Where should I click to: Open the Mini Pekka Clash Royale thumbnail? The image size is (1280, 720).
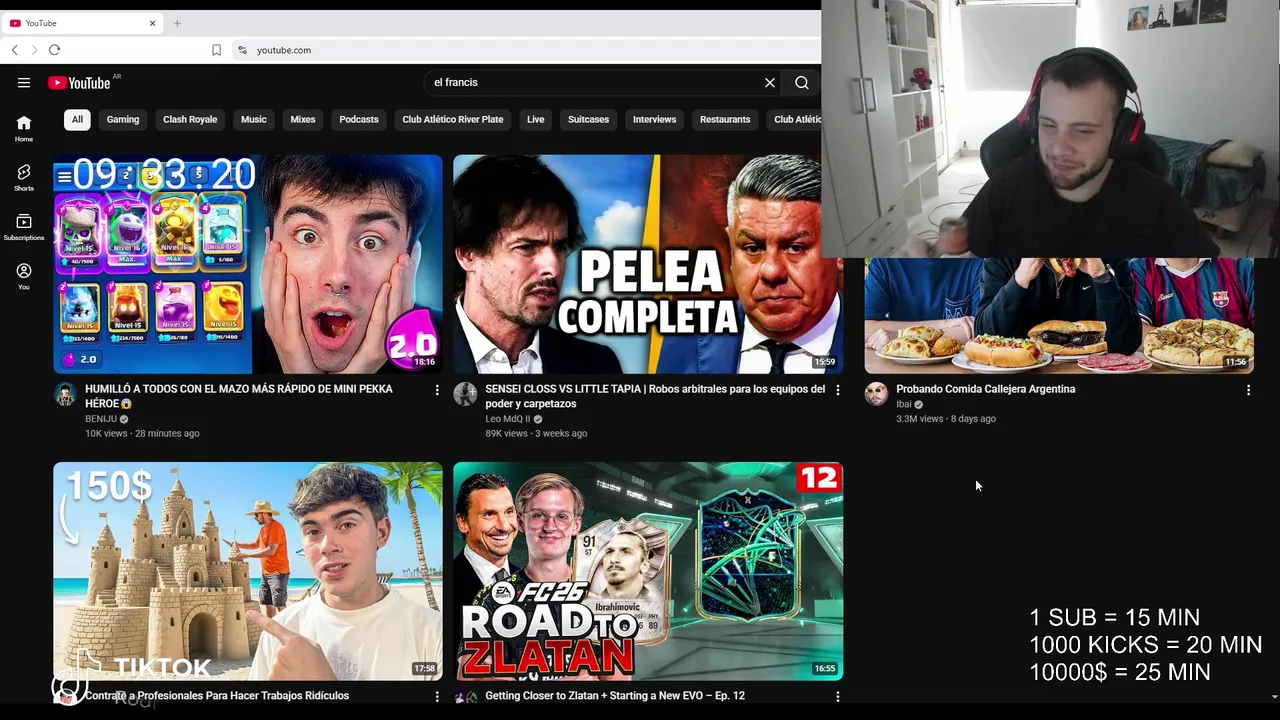(x=248, y=264)
